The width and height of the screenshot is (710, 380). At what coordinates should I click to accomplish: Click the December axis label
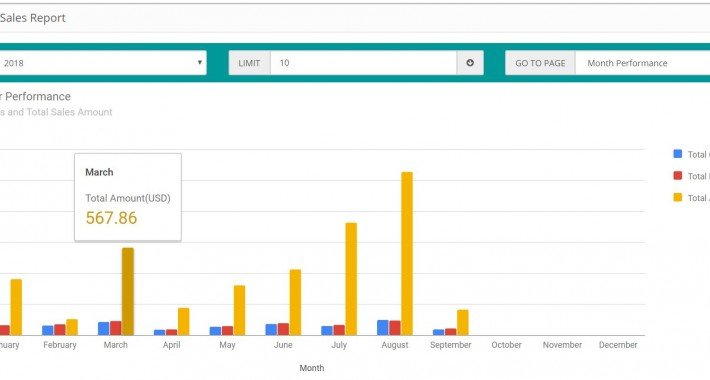[618, 345]
